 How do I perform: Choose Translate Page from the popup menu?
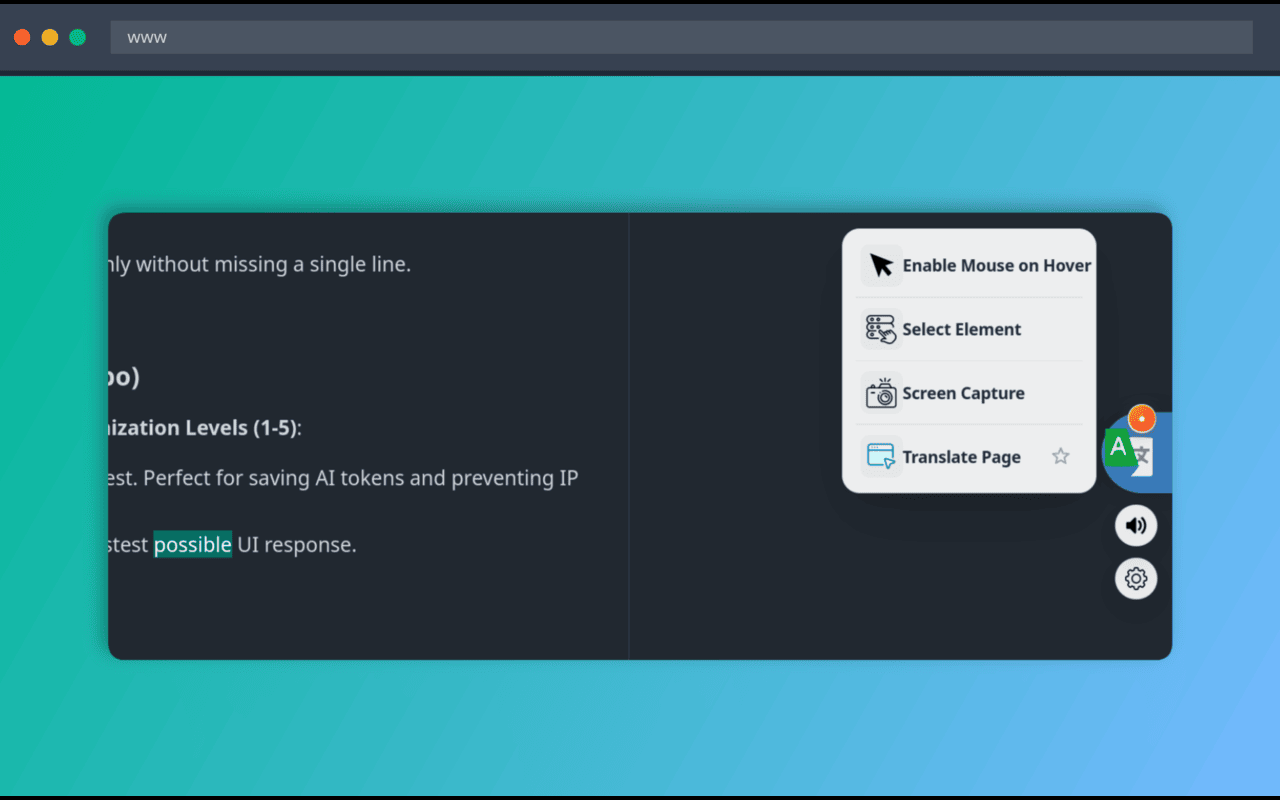(x=969, y=457)
